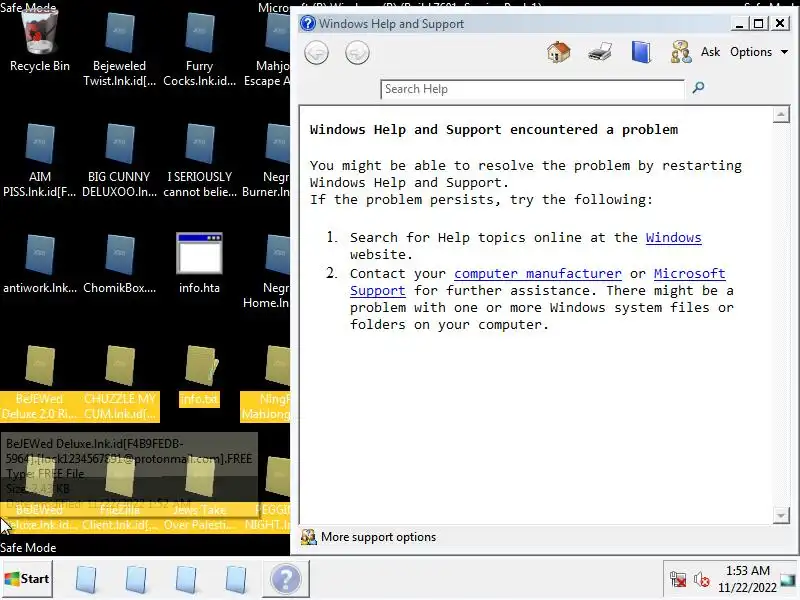Open the Options dropdown menu
The height and width of the screenshot is (600, 800).
coord(758,52)
